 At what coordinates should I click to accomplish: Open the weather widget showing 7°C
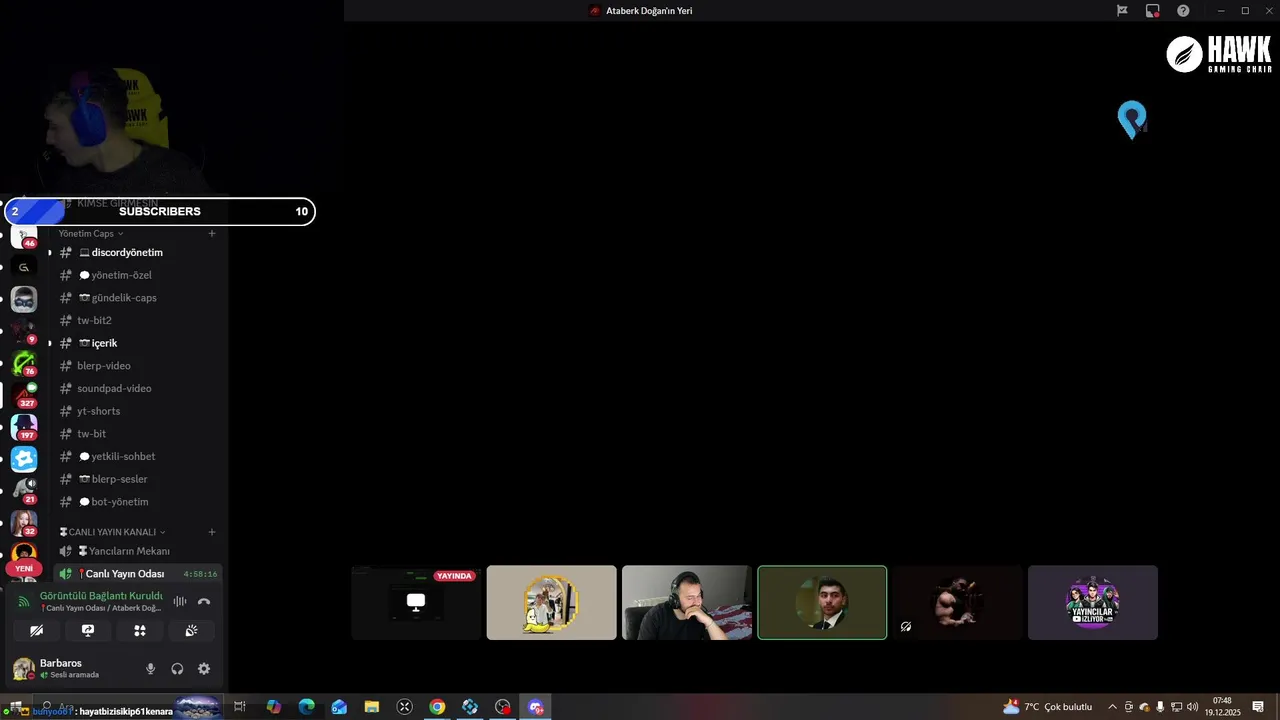click(1047, 707)
